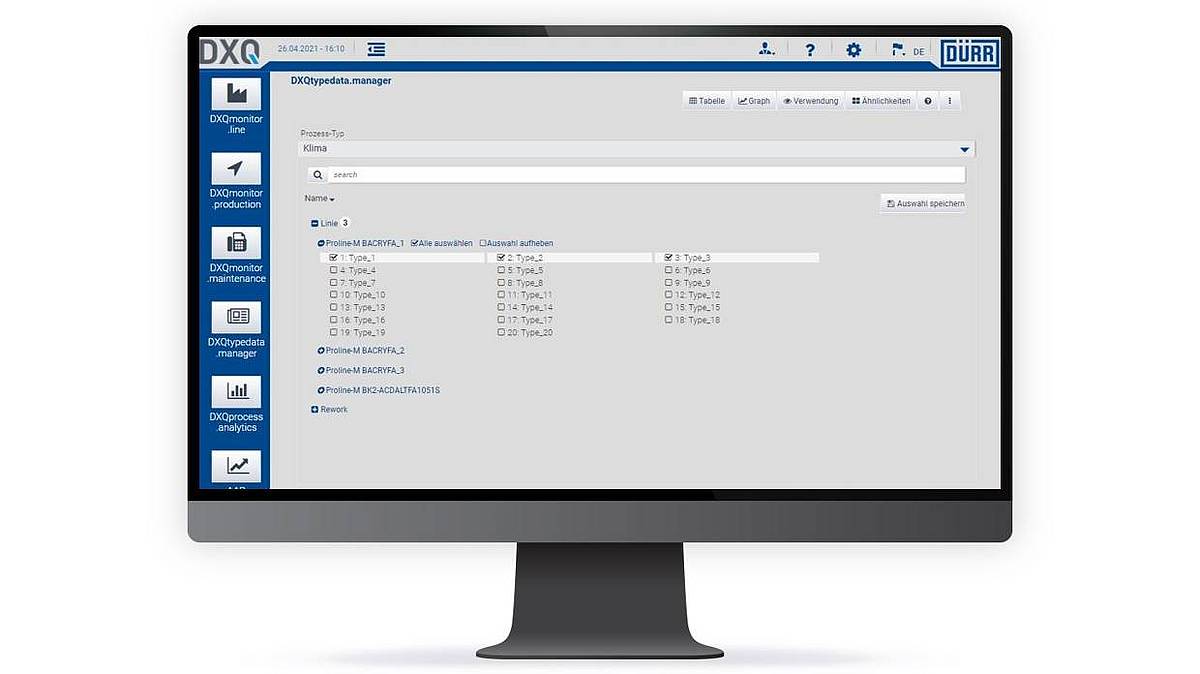Open the Prozess-Typ Klima dropdown

pyautogui.click(x=637, y=149)
